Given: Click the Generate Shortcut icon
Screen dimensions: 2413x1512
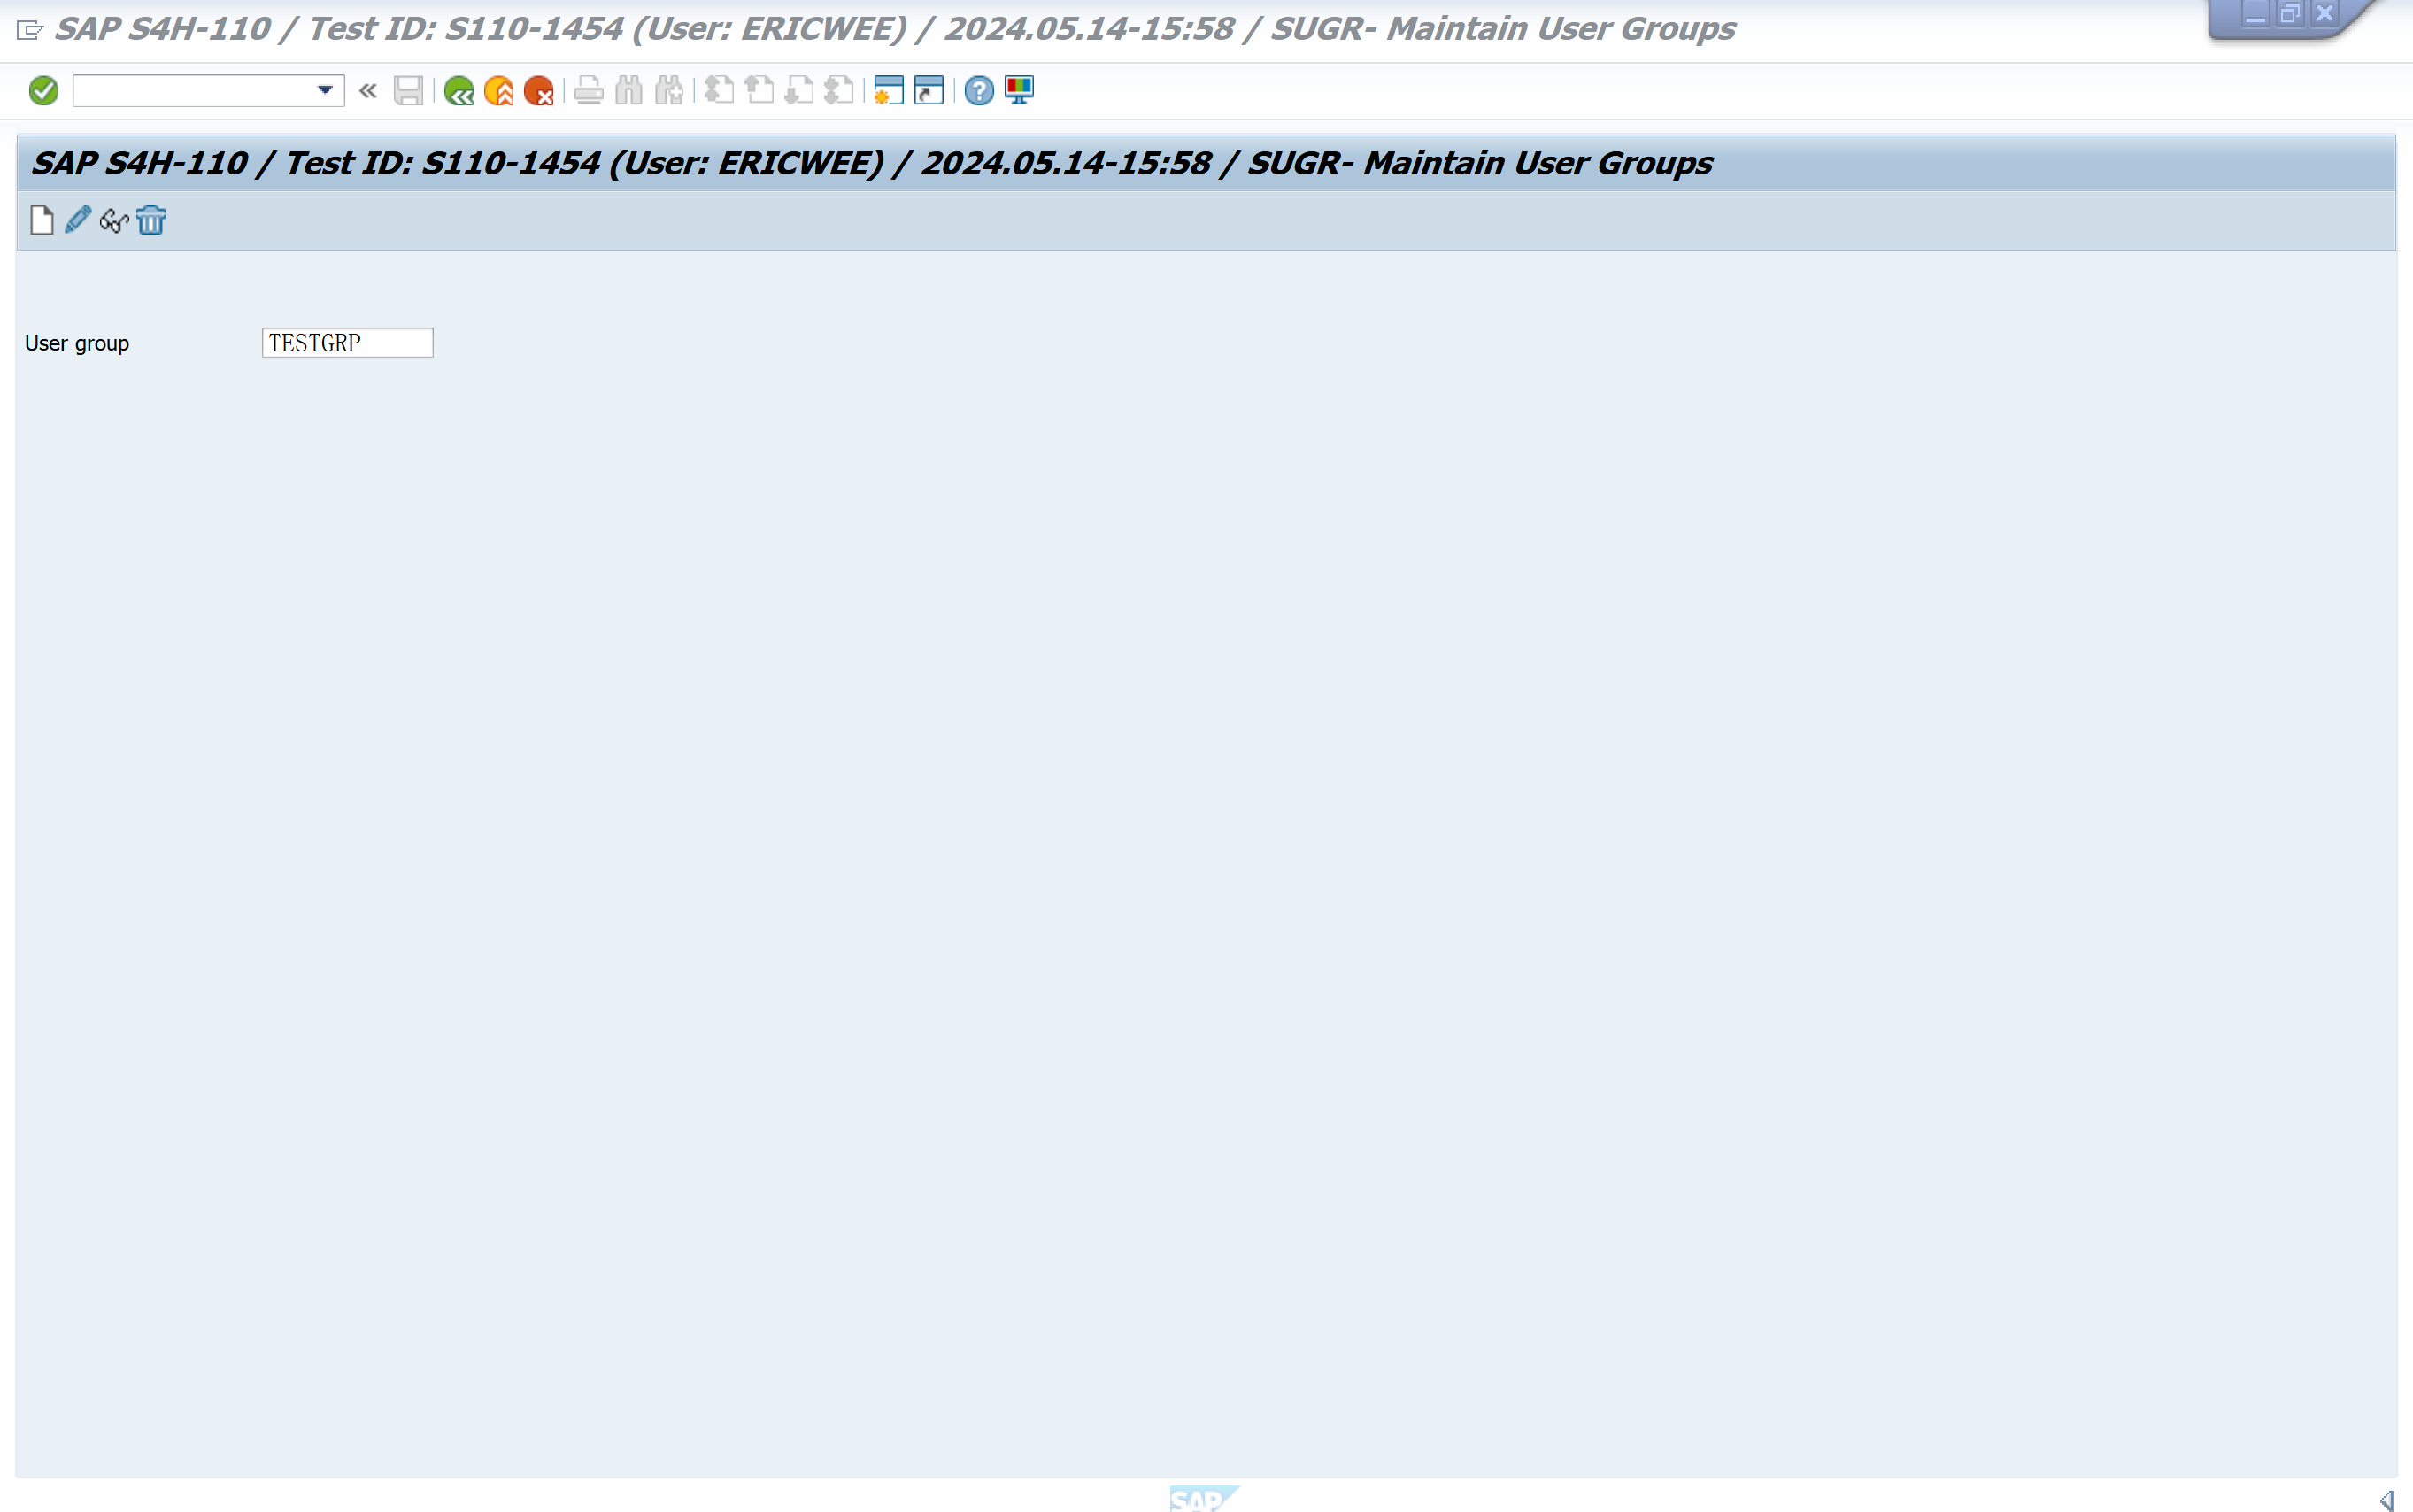Looking at the screenshot, I should pos(929,91).
